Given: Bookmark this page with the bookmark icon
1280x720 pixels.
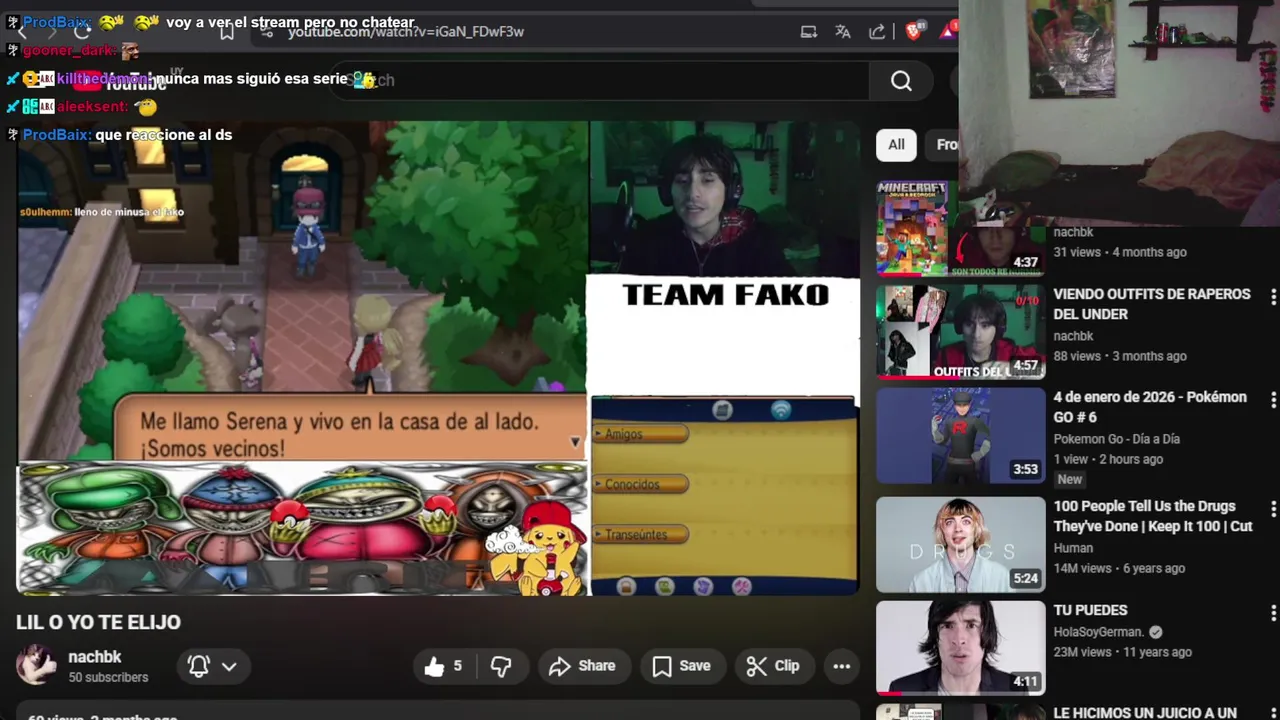Looking at the screenshot, I should [x=227, y=31].
